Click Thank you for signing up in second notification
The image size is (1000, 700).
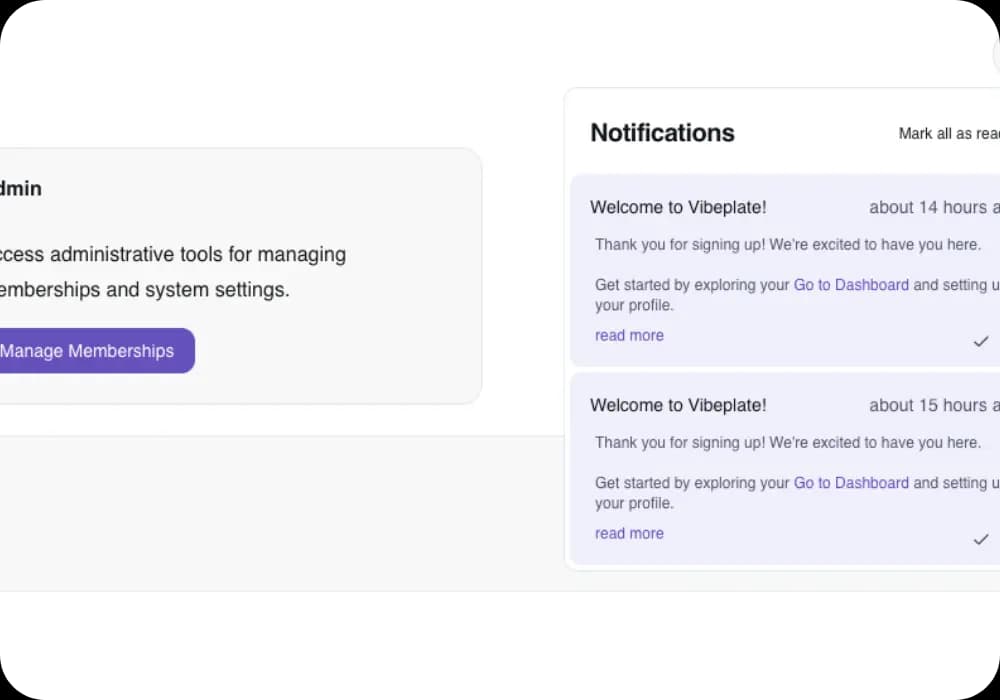788,442
